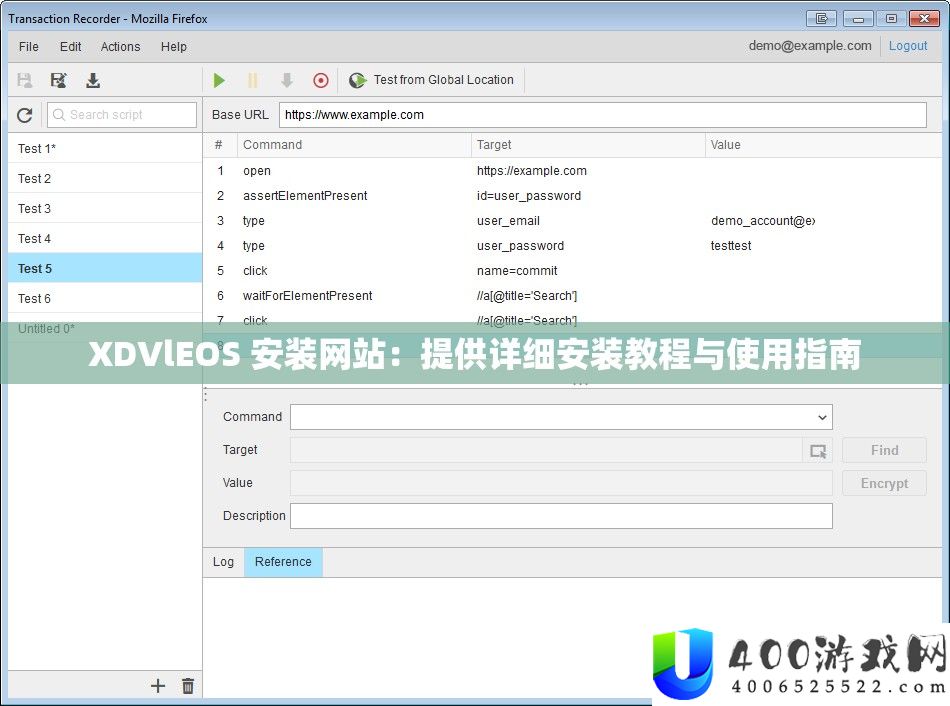Click the user_password target in row 4
This screenshot has height=706, width=950.
click(x=520, y=246)
